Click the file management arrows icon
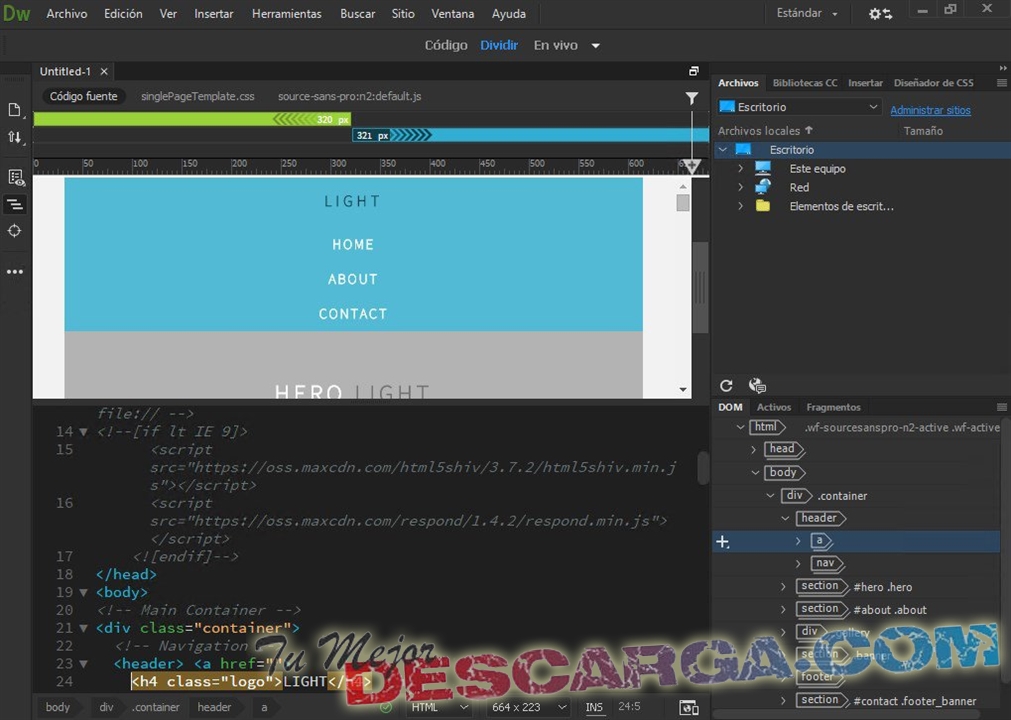 coord(14,137)
